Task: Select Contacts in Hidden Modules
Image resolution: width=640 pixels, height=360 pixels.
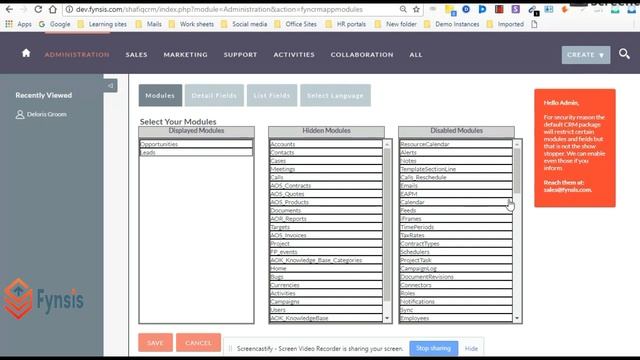Action: coord(326,152)
